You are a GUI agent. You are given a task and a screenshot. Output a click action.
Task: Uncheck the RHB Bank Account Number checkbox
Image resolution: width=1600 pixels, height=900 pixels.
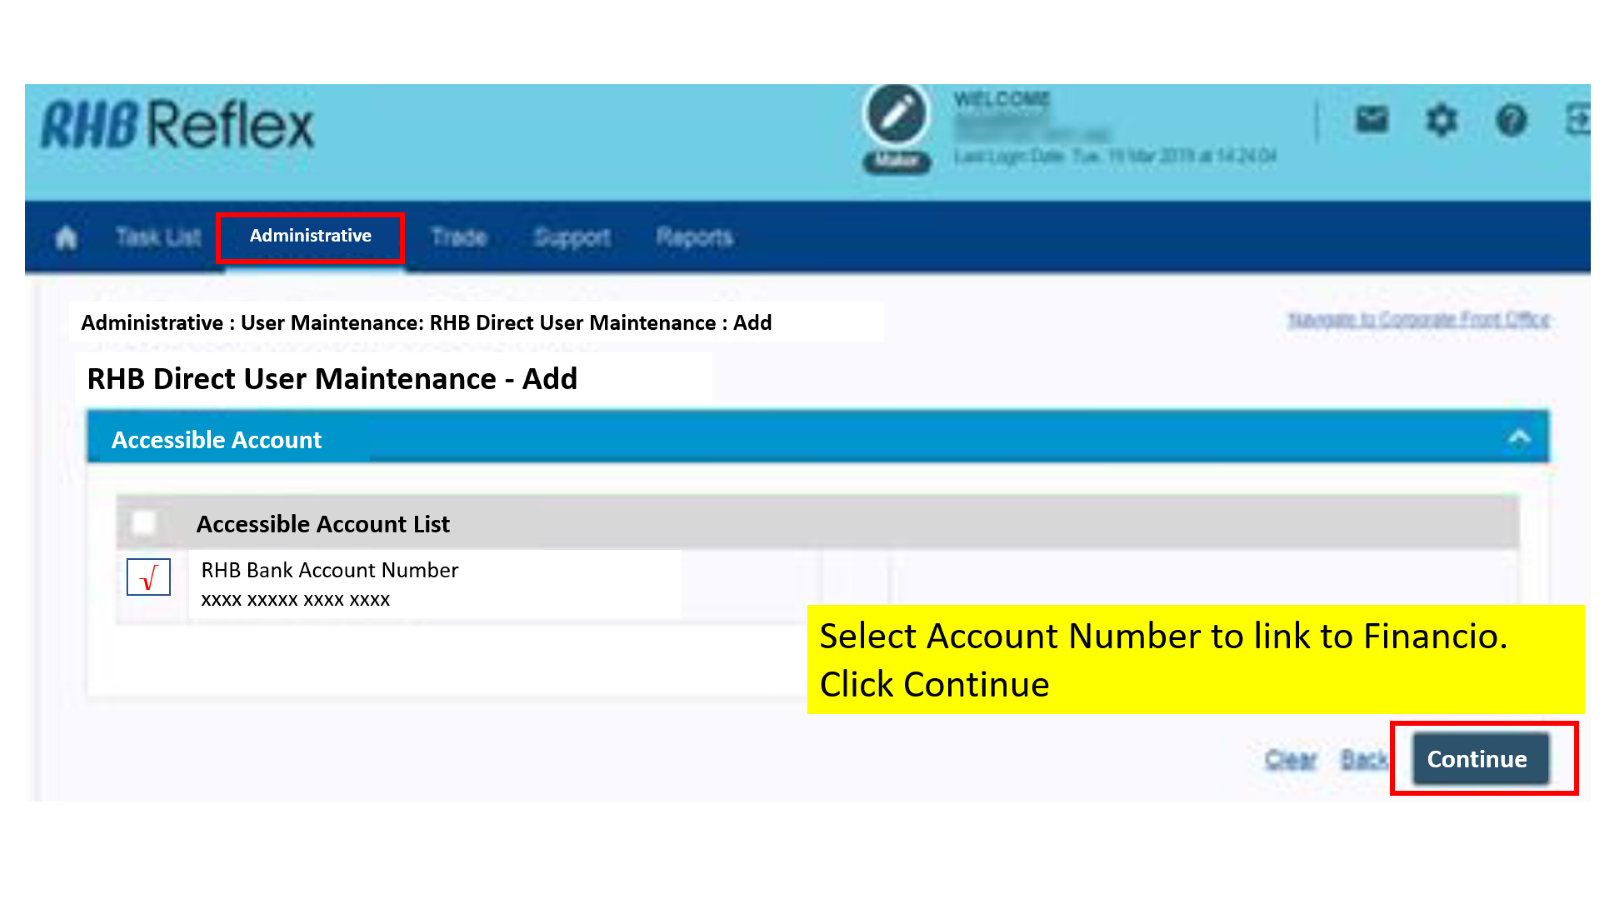[148, 578]
